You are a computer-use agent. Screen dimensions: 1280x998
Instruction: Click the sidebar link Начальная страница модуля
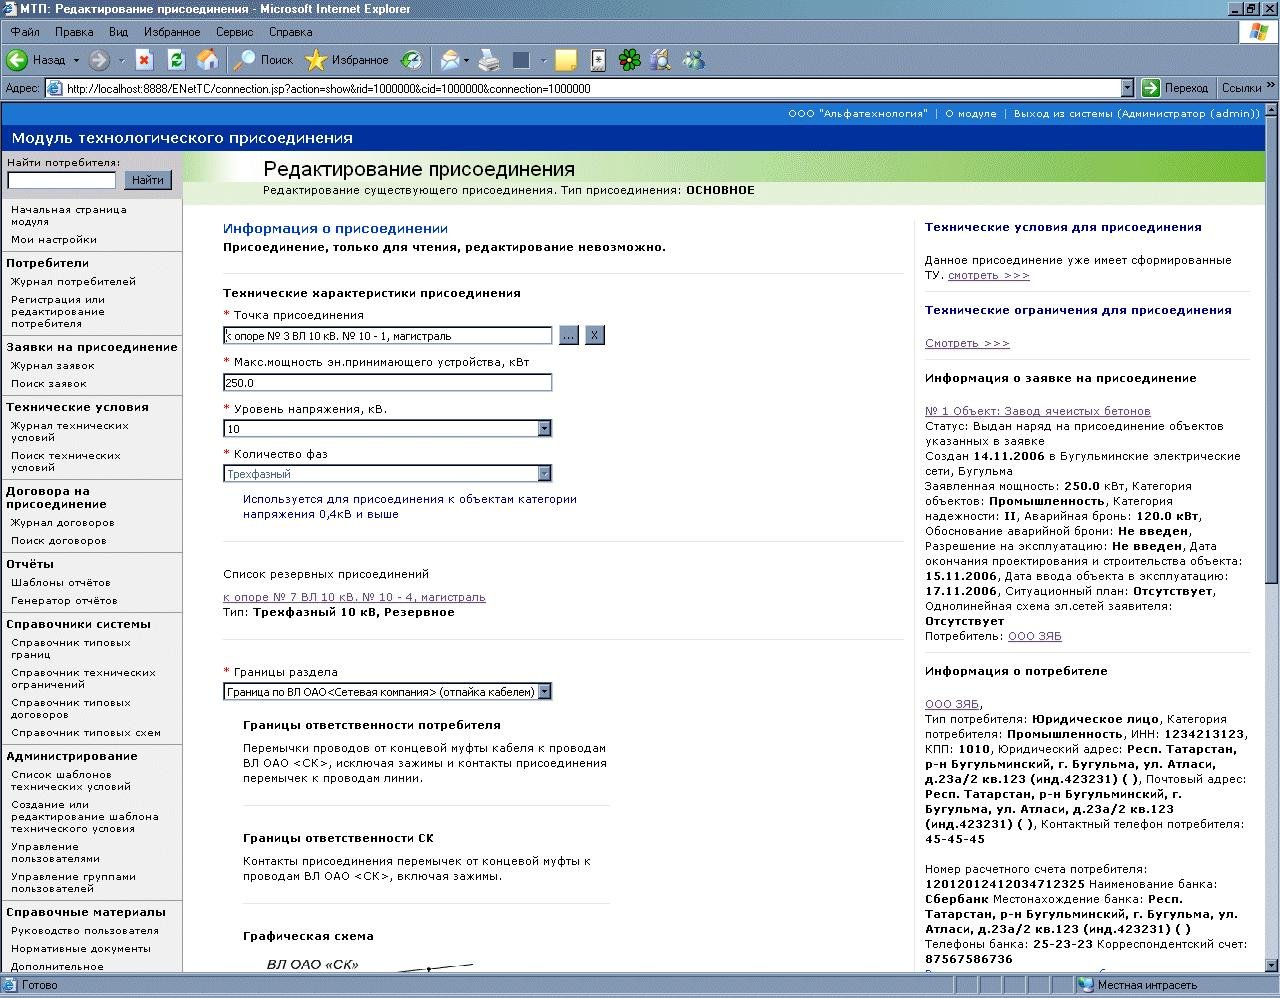pos(69,216)
